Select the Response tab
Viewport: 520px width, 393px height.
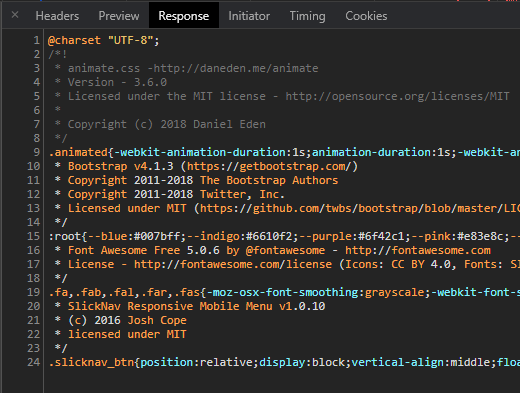tap(184, 16)
